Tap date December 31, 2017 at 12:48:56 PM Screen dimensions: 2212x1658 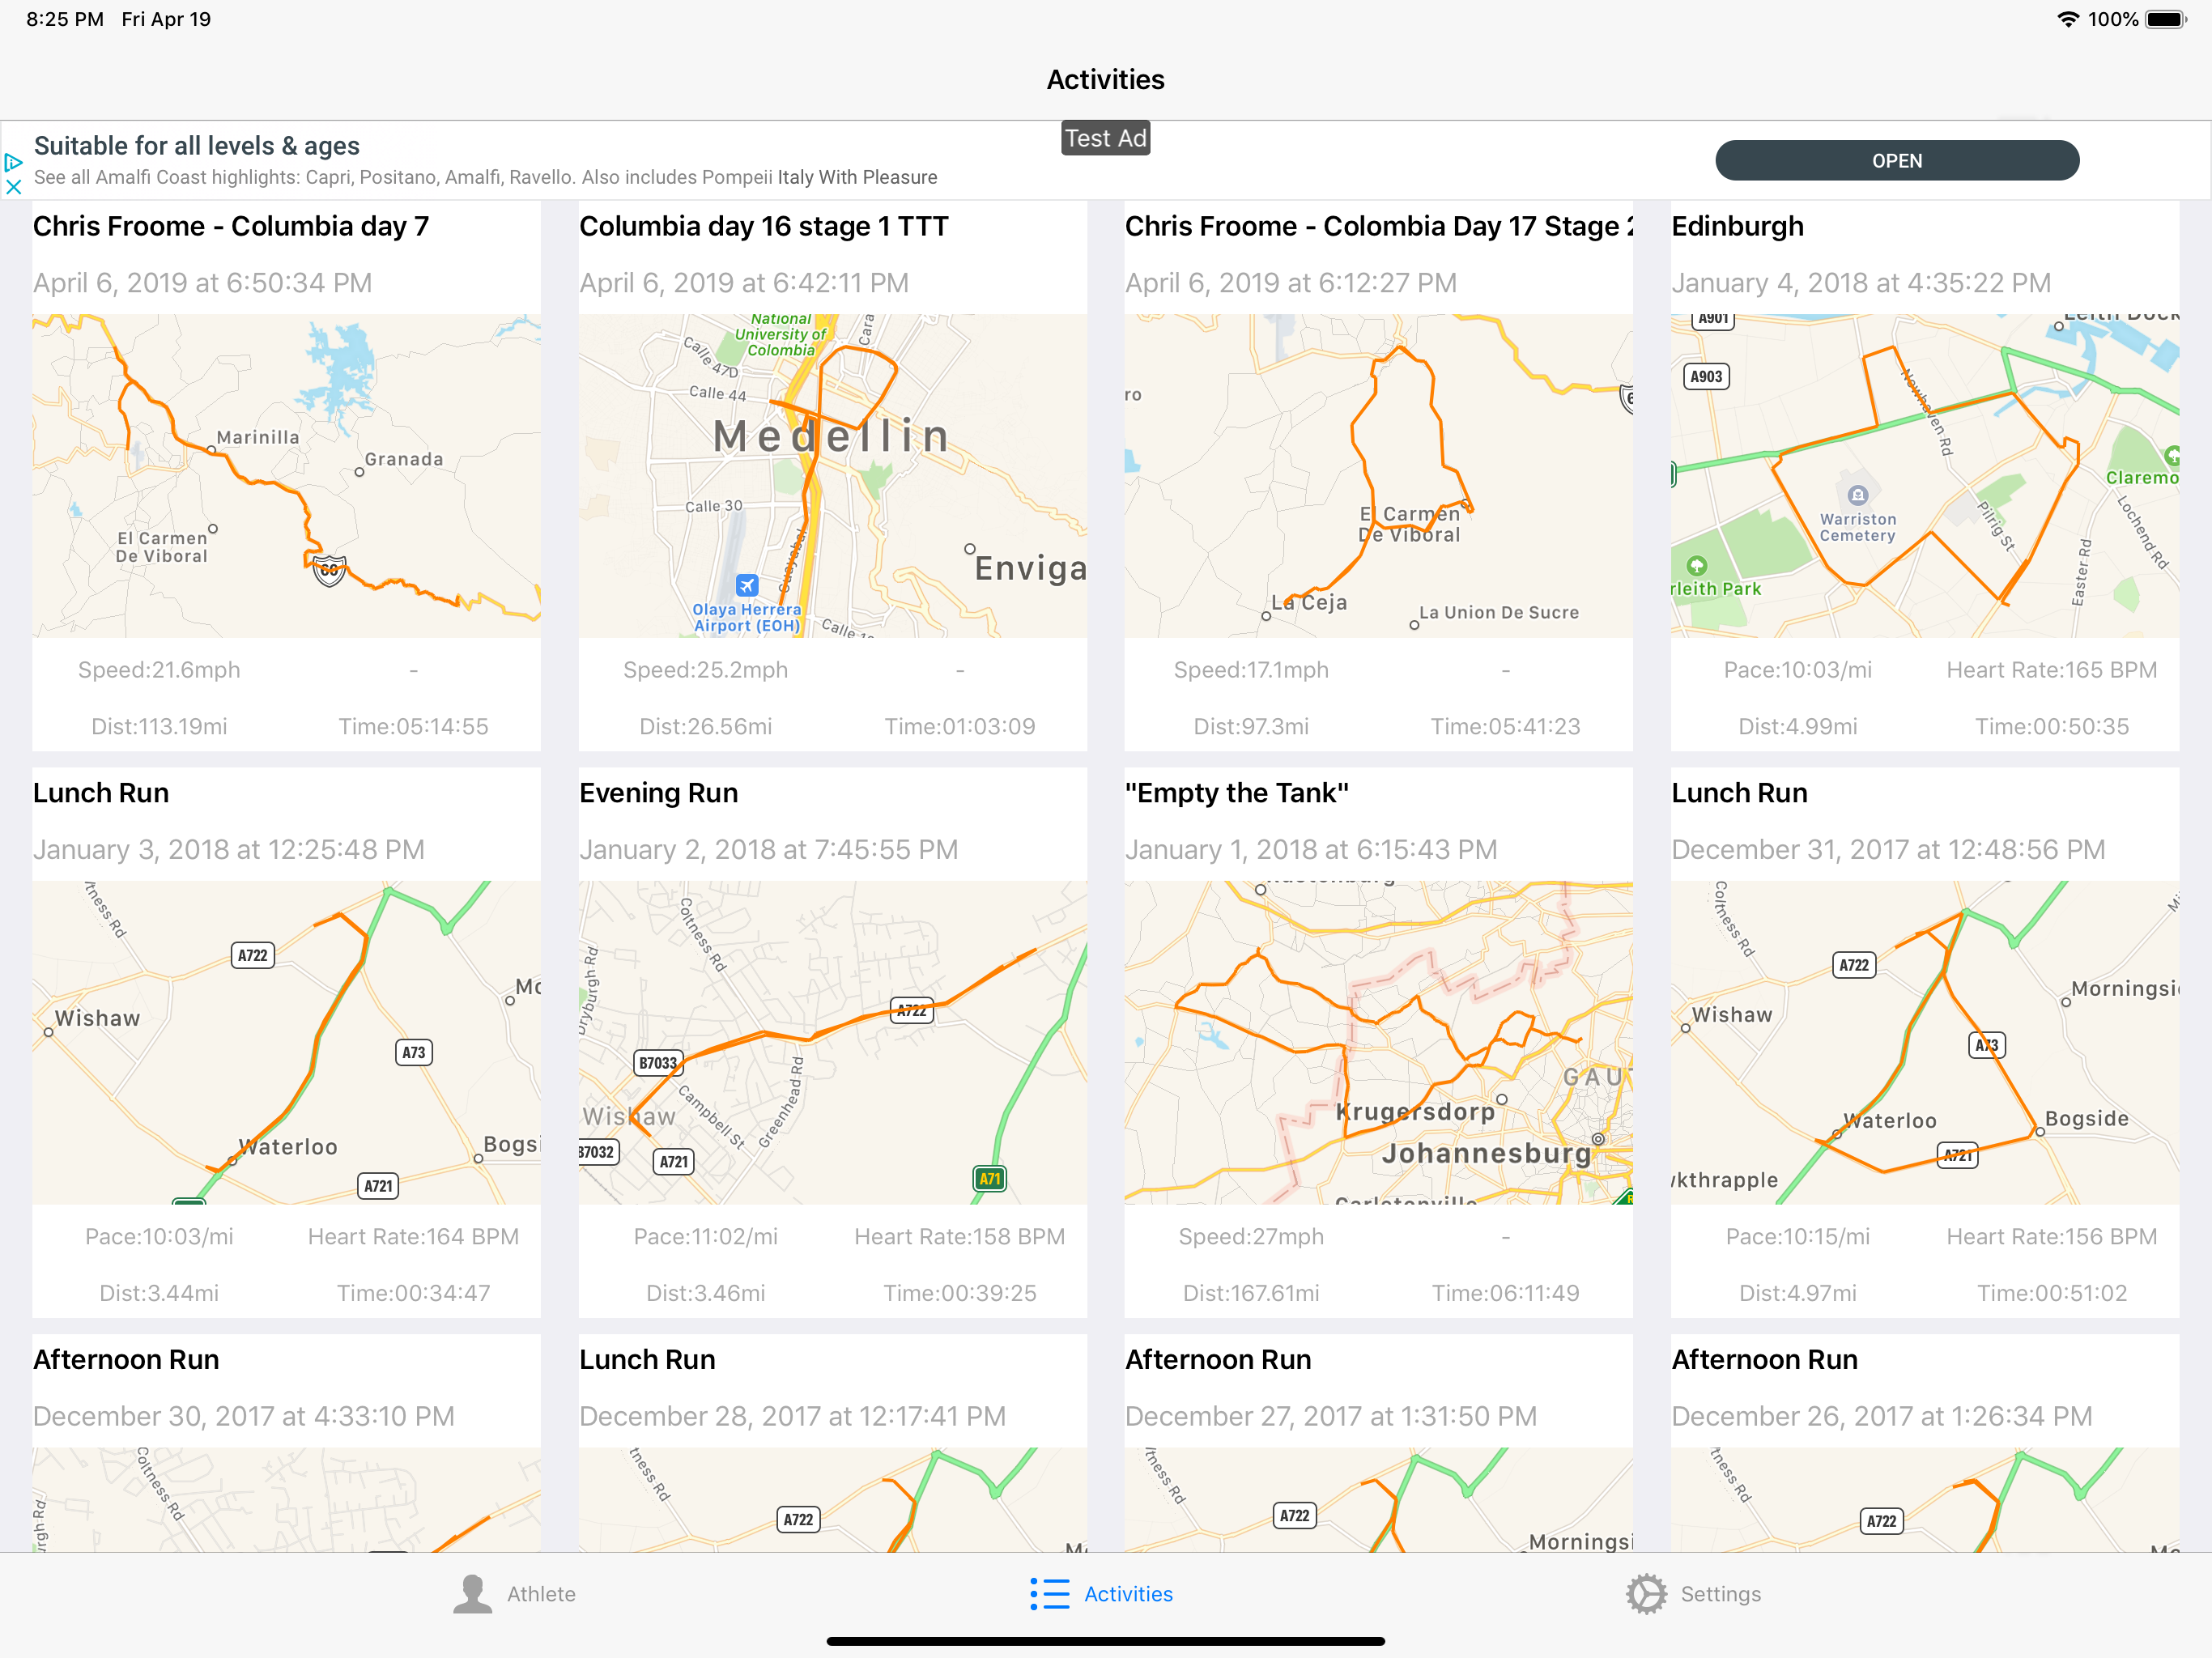[1888, 850]
